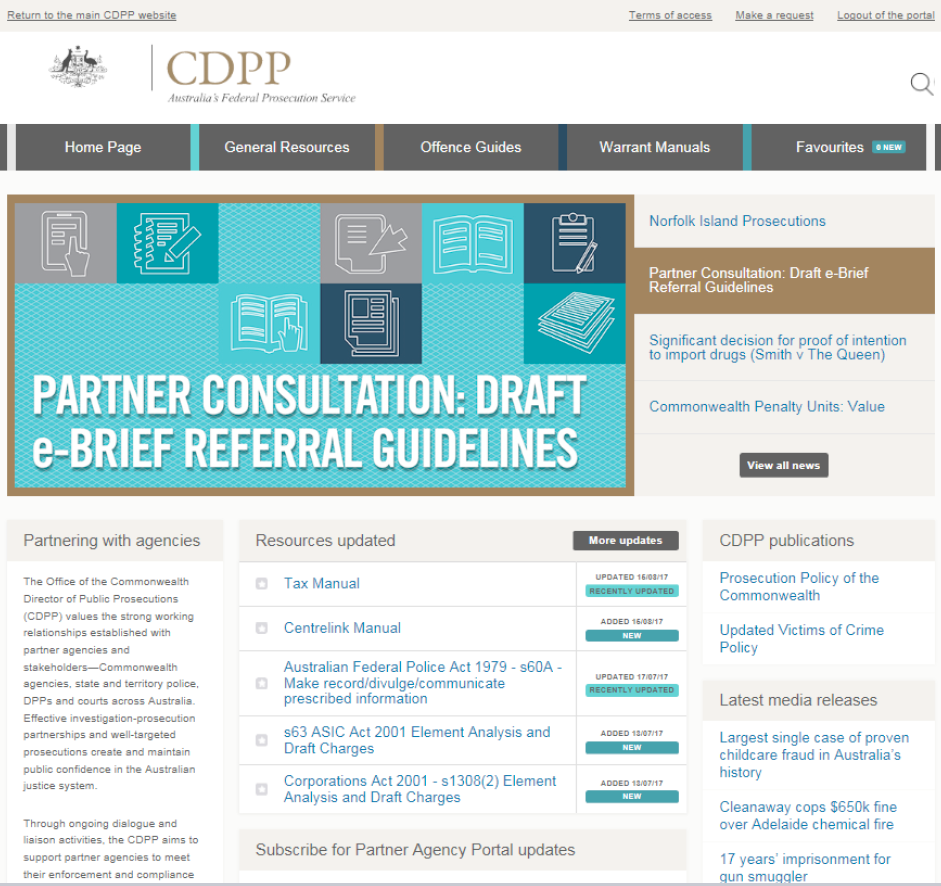The width and height of the screenshot is (941, 886).
Task: Click the Make a request link
Action: coord(775,15)
